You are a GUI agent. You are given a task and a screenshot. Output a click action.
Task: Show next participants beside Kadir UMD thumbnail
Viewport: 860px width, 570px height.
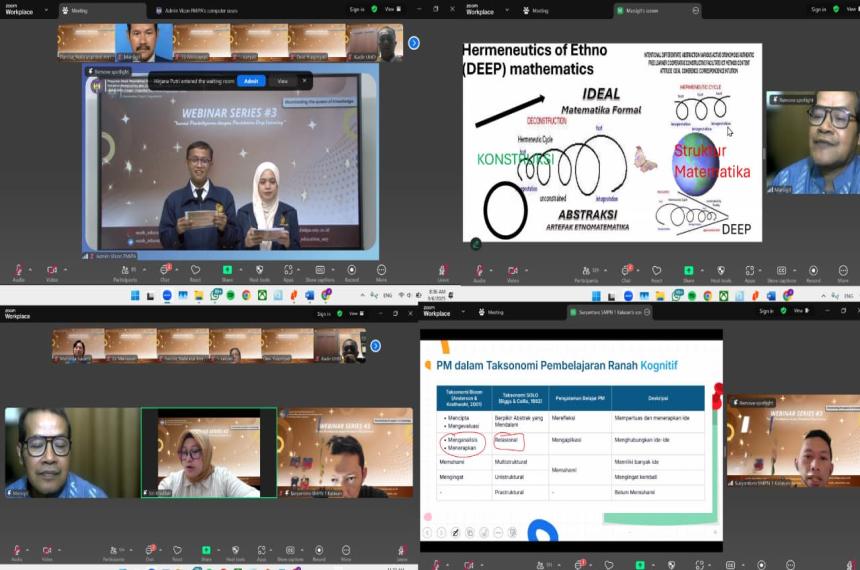point(414,43)
